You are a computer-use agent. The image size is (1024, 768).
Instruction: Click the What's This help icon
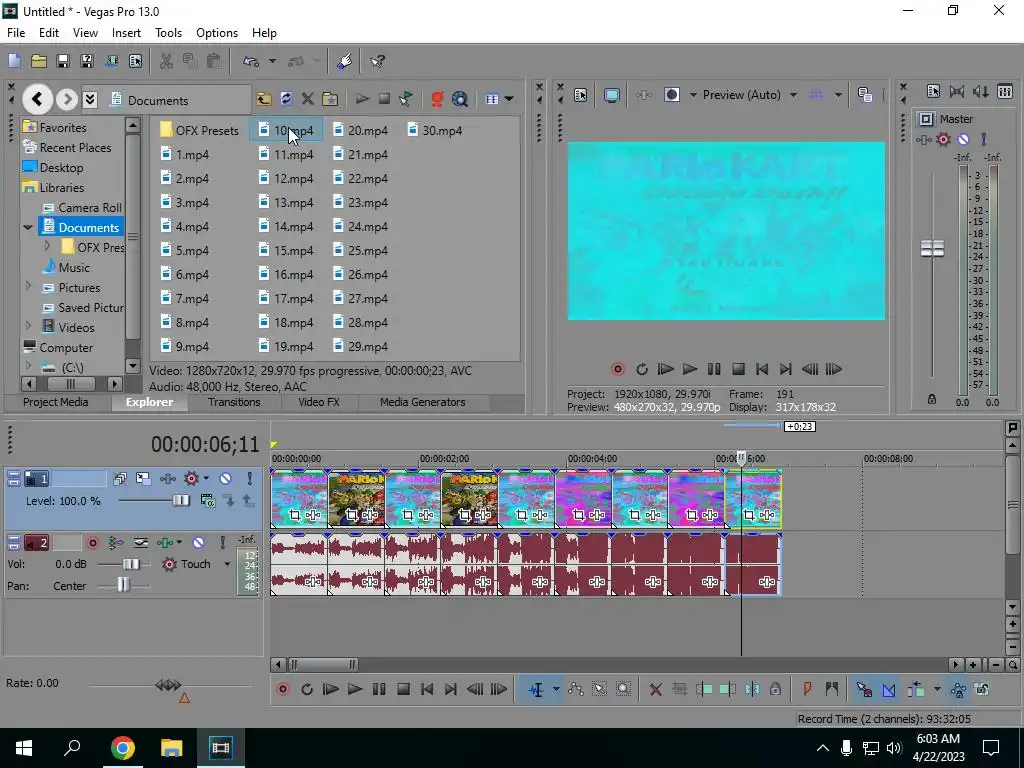(x=377, y=61)
